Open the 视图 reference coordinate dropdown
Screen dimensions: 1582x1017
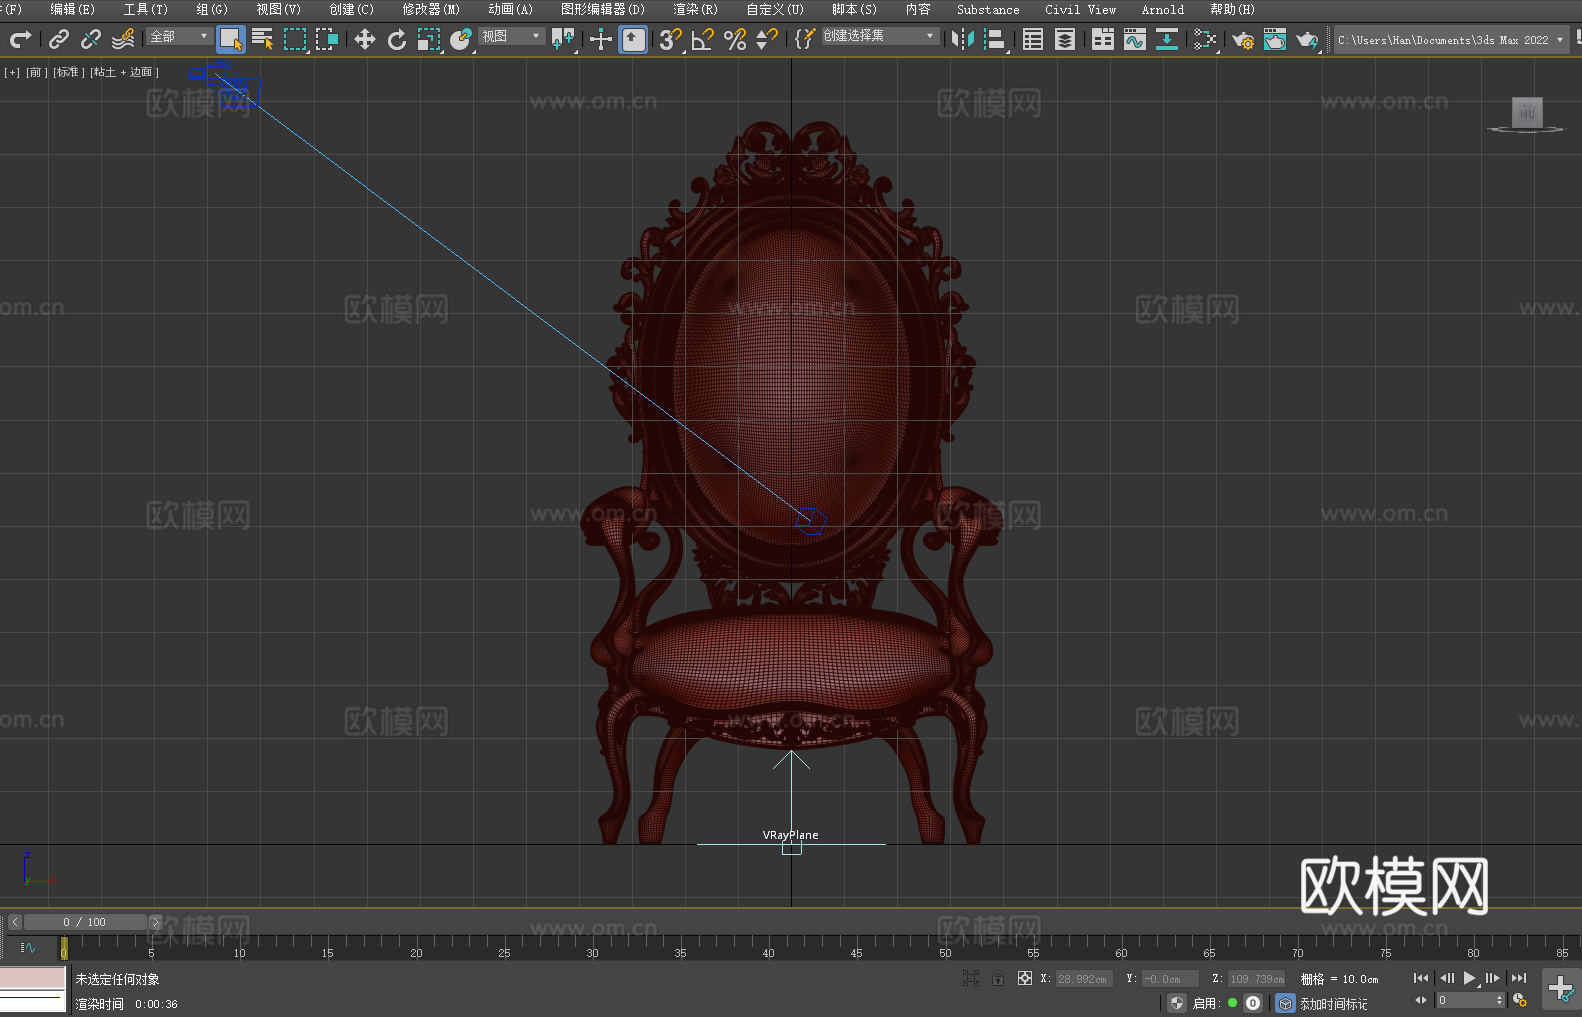(511, 36)
